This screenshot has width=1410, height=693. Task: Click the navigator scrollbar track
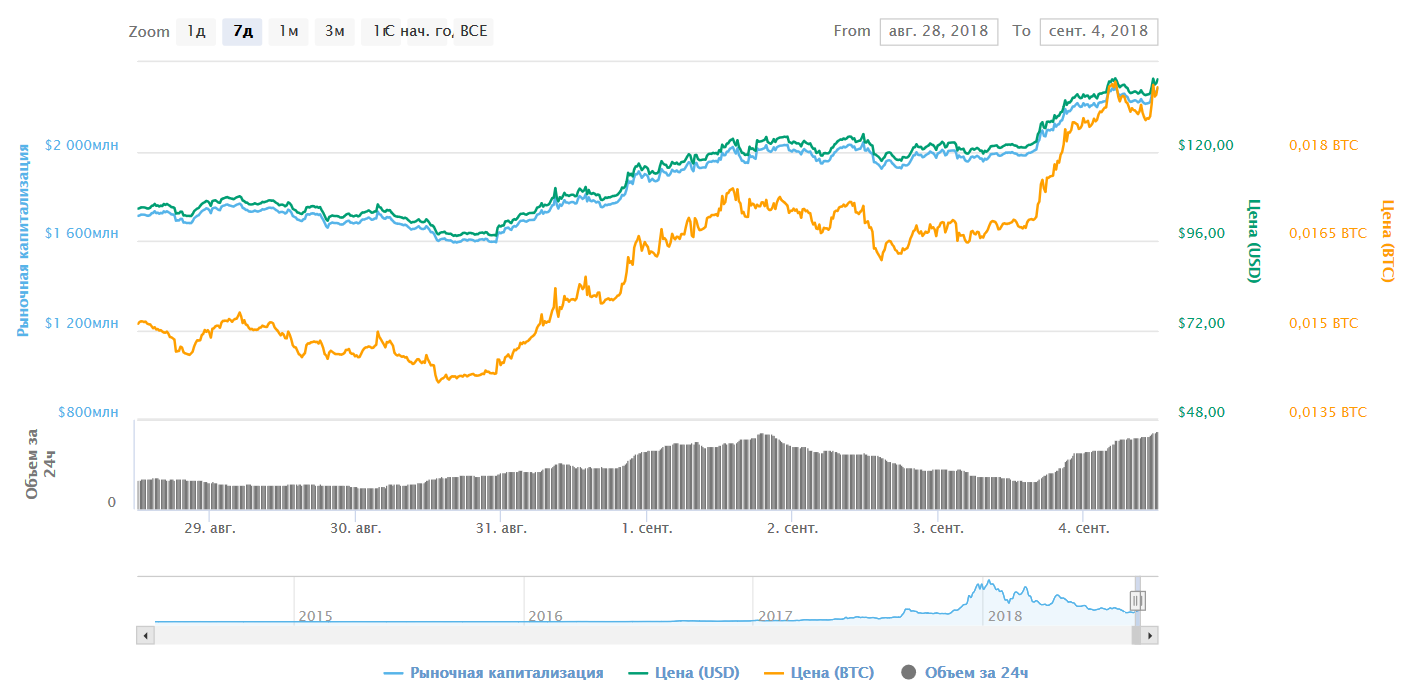click(640, 635)
